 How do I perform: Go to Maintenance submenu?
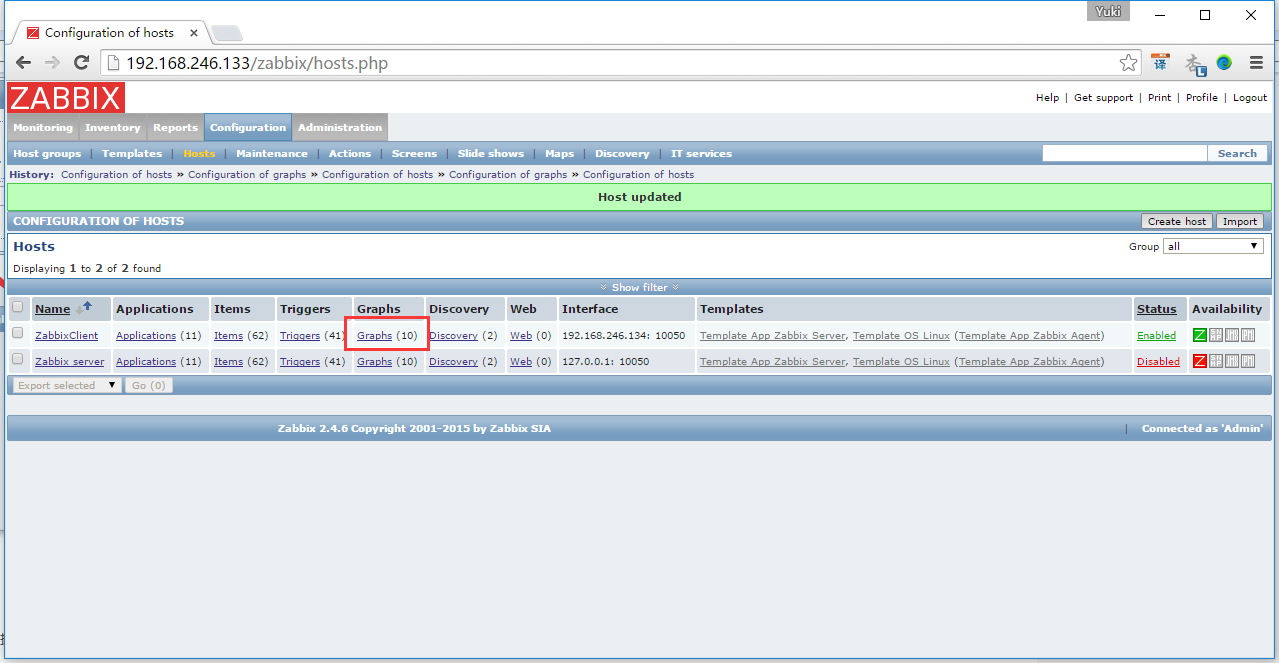click(272, 154)
